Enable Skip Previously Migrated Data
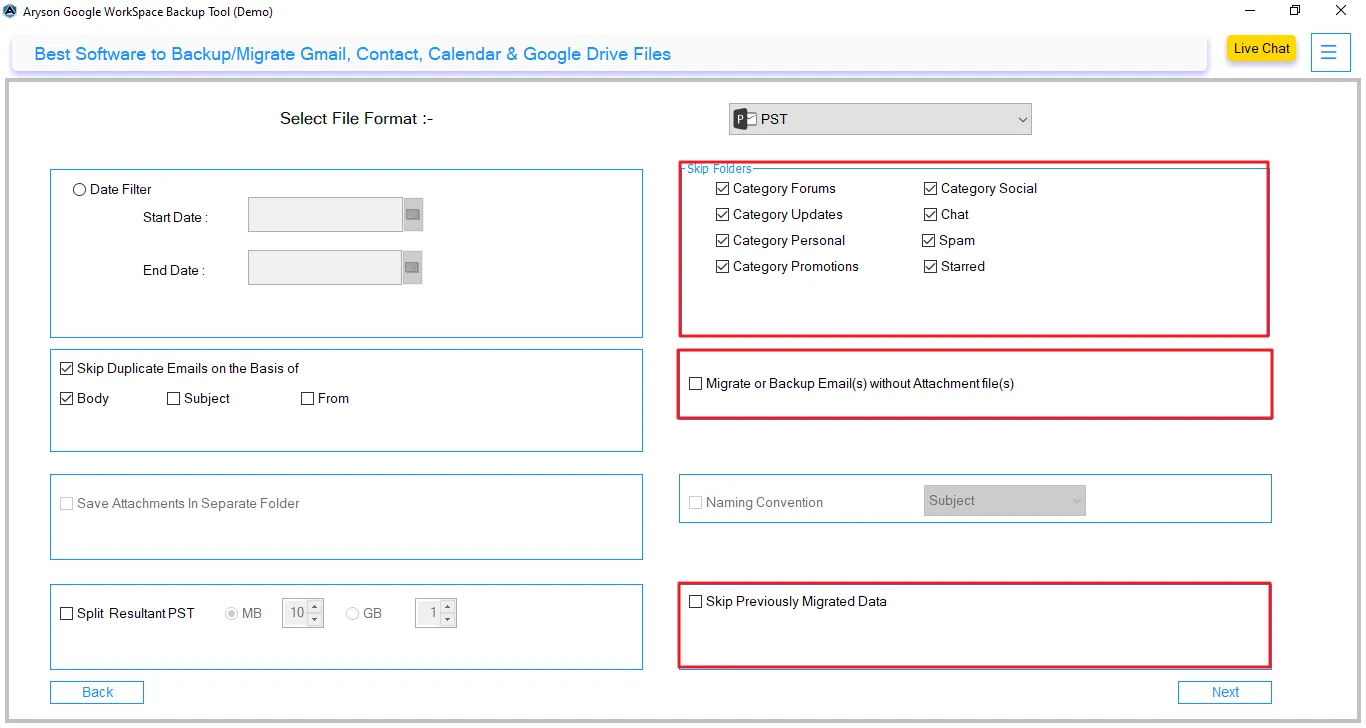Image resolution: width=1366 pixels, height=728 pixels. tap(695, 601)
